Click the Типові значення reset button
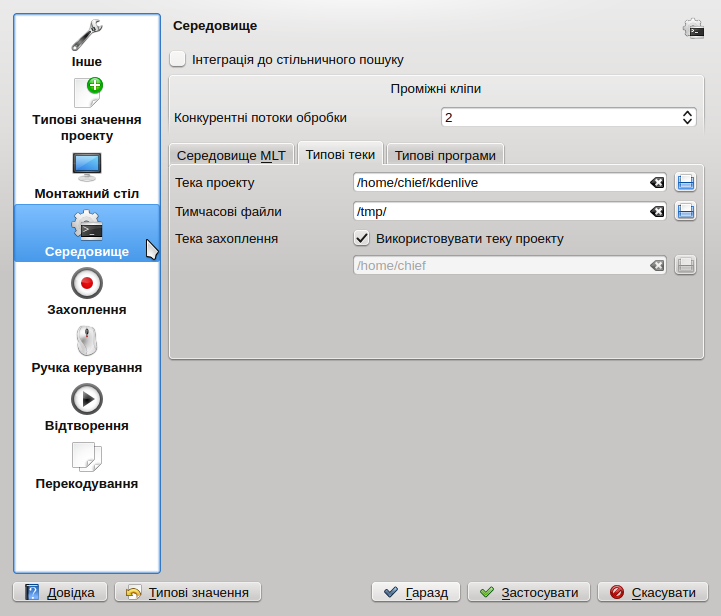Screen dimensions: 721x616 (x=188, y=592)
